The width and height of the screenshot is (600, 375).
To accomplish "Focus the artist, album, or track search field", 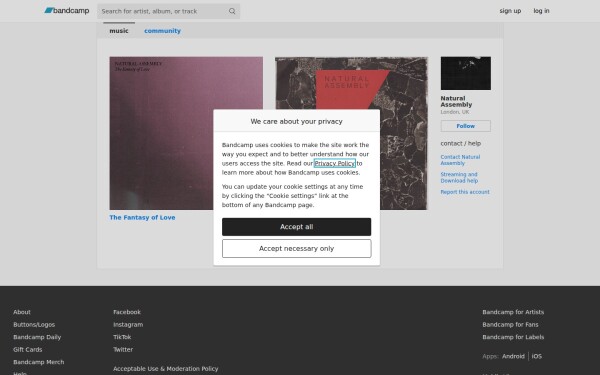I will click(x=168, y=11).
